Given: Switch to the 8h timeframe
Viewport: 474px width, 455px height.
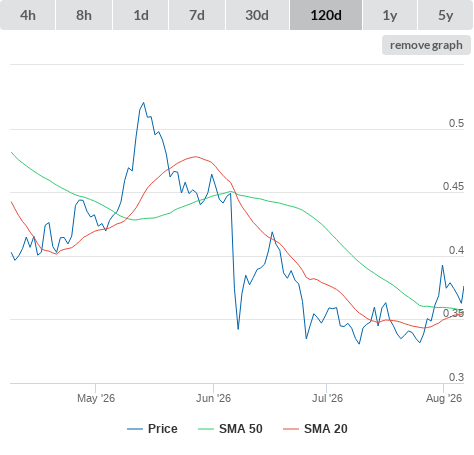Looking at the screenshot, I should (x=84, y=15).
